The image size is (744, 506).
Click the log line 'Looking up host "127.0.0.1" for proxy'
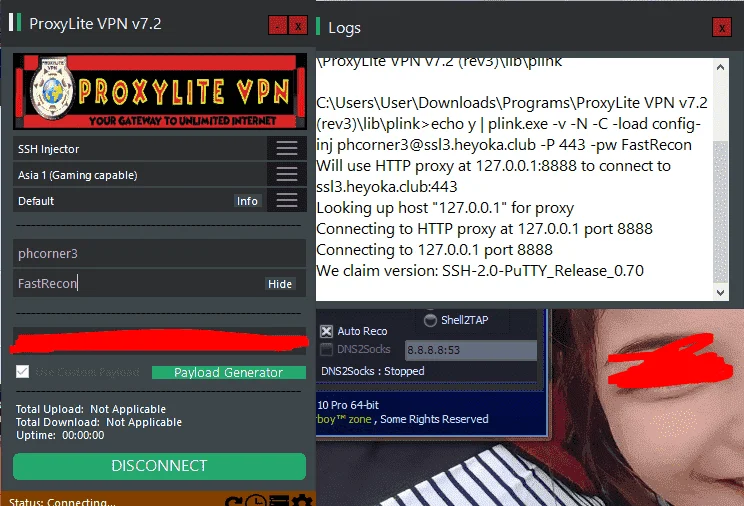point(445,208)
